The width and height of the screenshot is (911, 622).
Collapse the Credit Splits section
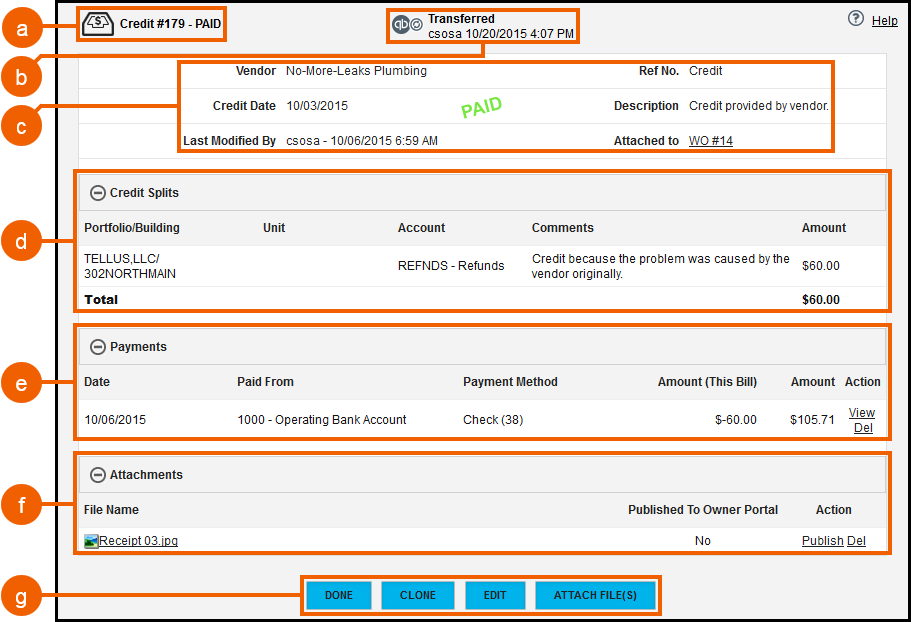pyautogui.click(x=98, y=192)
